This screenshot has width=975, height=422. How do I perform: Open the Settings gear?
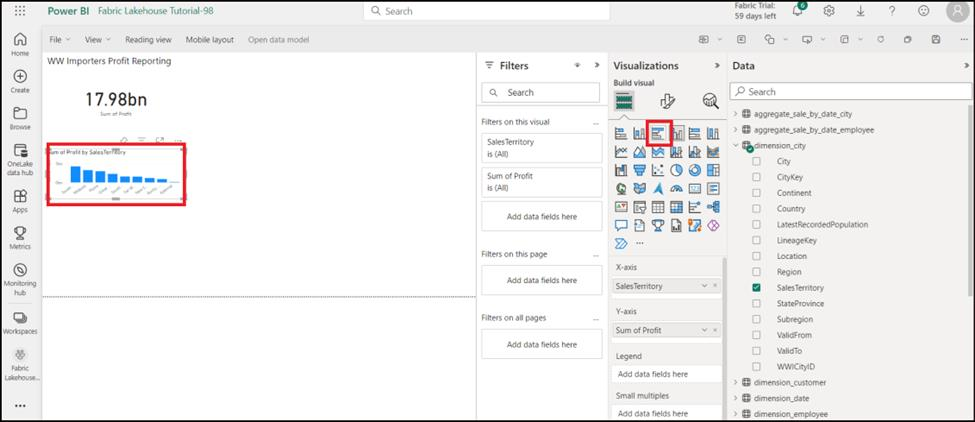coord(829,11)
